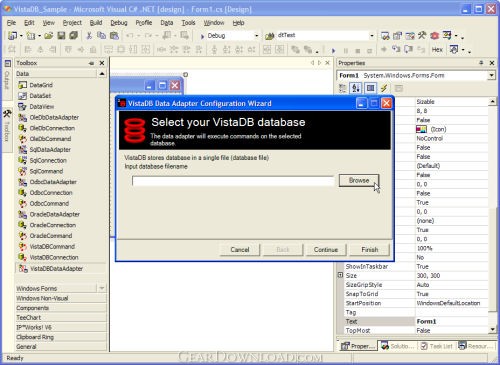Switch to the Task List tab
Viewport: 500px width, 365px height.
[436, 346]
